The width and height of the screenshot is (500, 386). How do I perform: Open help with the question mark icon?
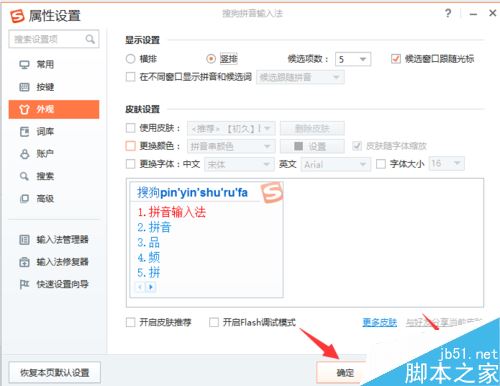448,13
